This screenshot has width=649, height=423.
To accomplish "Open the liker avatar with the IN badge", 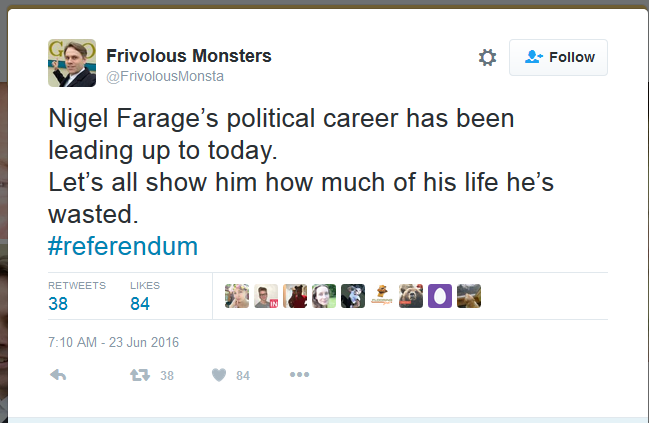I will coord(266,296).
